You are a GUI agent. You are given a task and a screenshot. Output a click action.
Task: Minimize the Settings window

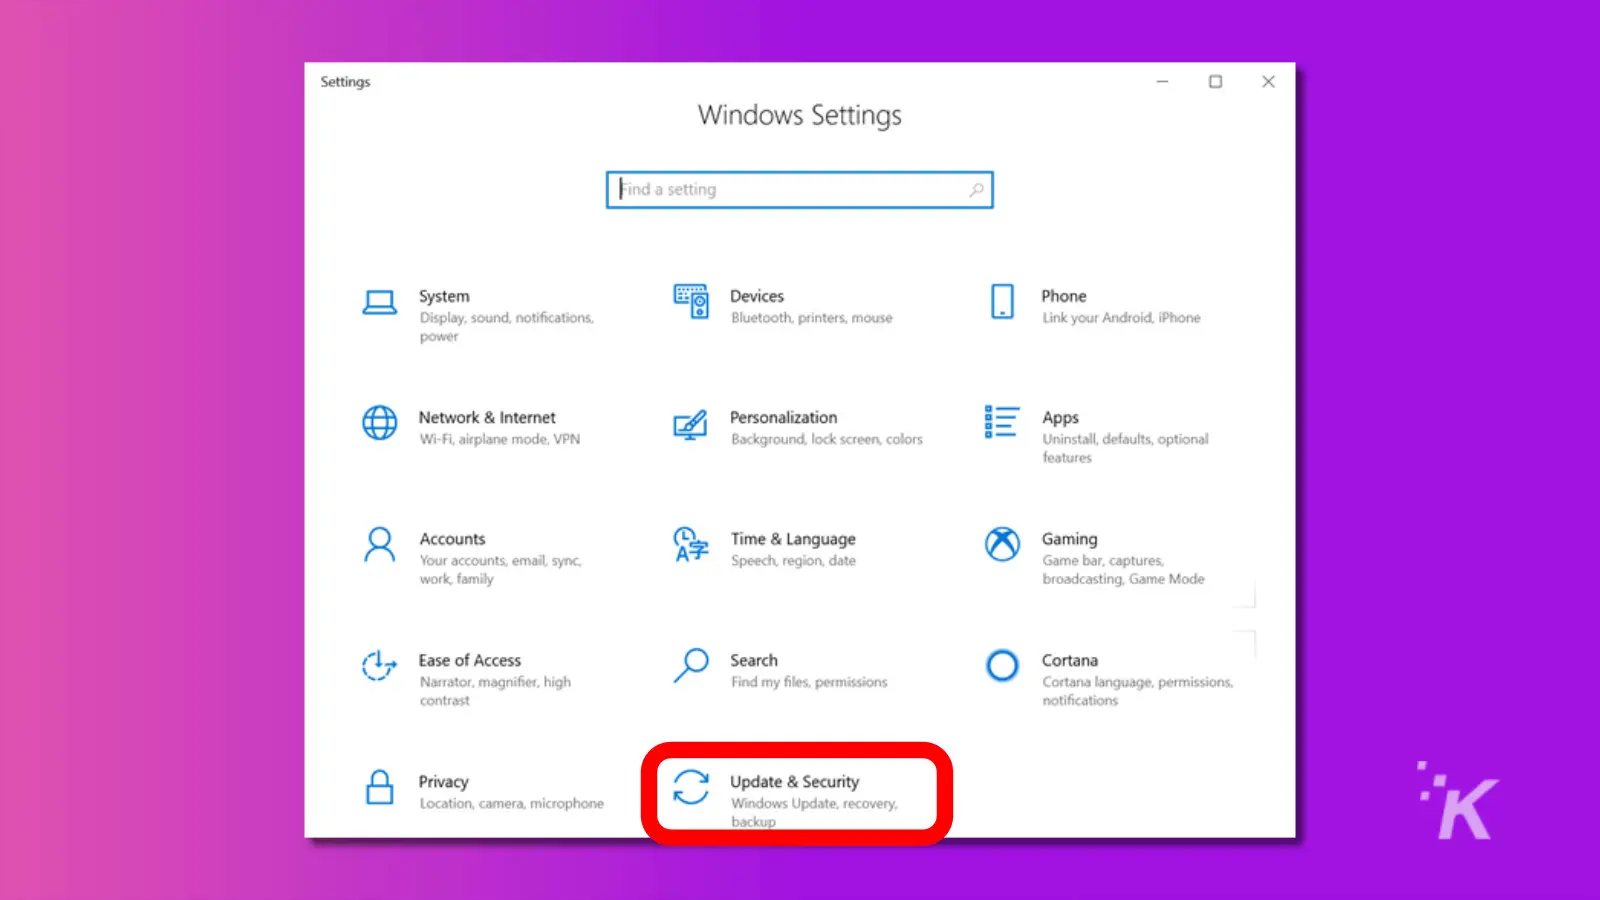[x=1162, y=82]
